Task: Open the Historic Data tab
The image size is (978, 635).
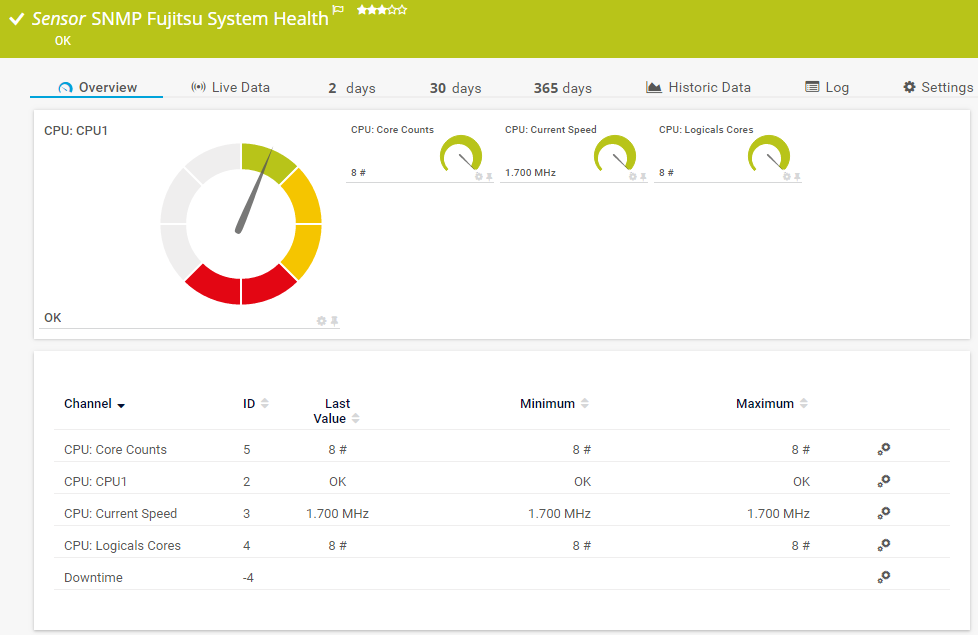Action: tap(698, 88)
